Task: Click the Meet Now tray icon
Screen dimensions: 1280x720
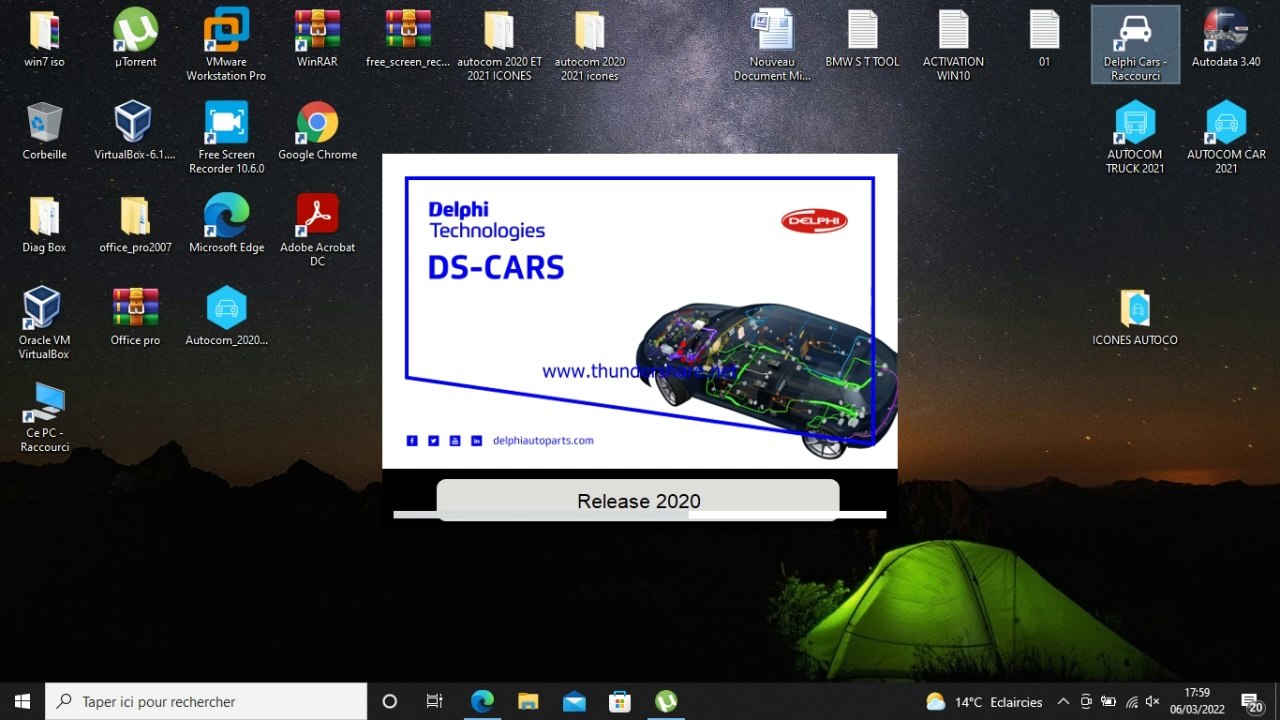Action: coord(1086,701)
